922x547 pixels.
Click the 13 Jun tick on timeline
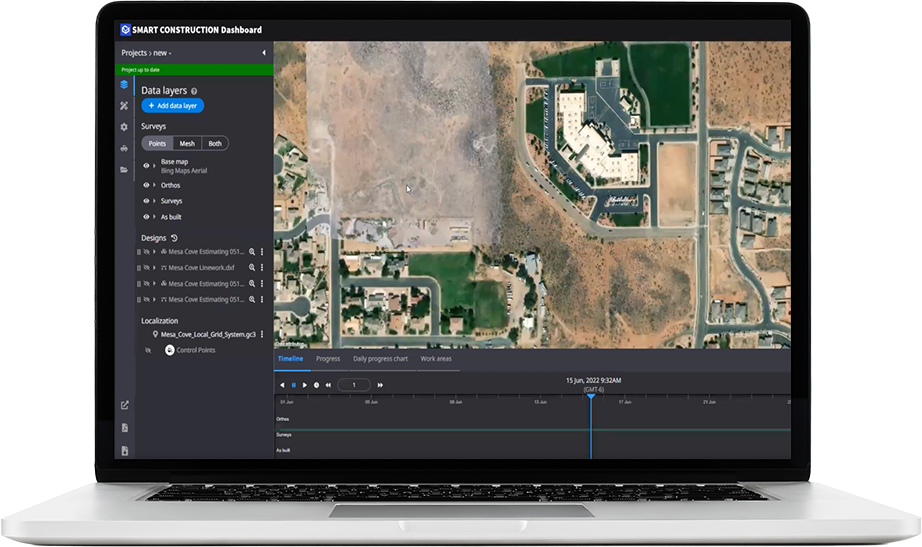[x=540, y=402]
